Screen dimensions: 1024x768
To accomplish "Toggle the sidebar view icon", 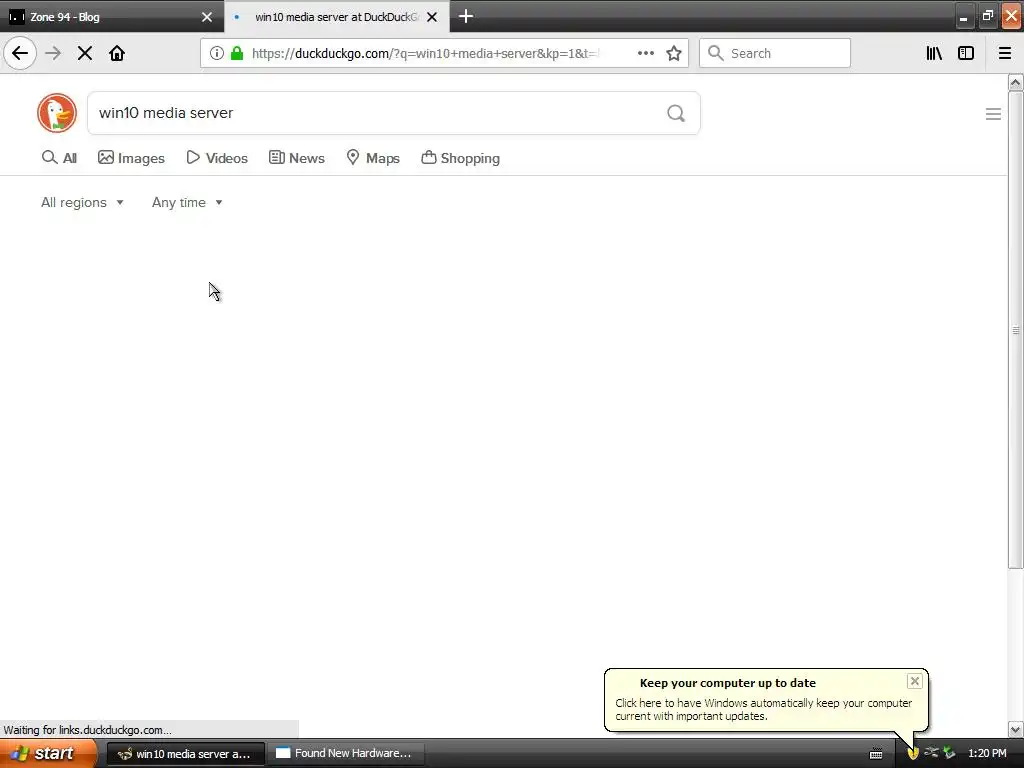I will pyautogui.click(x=966, y=53).
